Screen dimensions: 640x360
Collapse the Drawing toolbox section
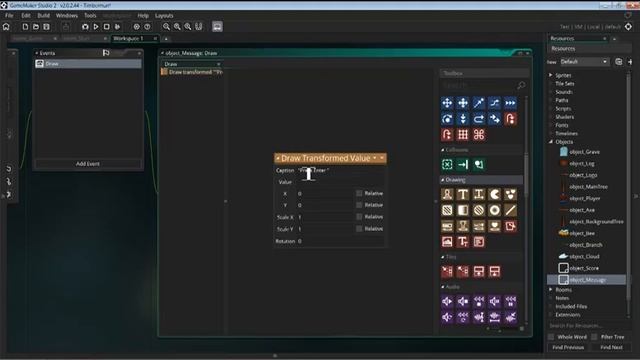[x=442, y=180]
